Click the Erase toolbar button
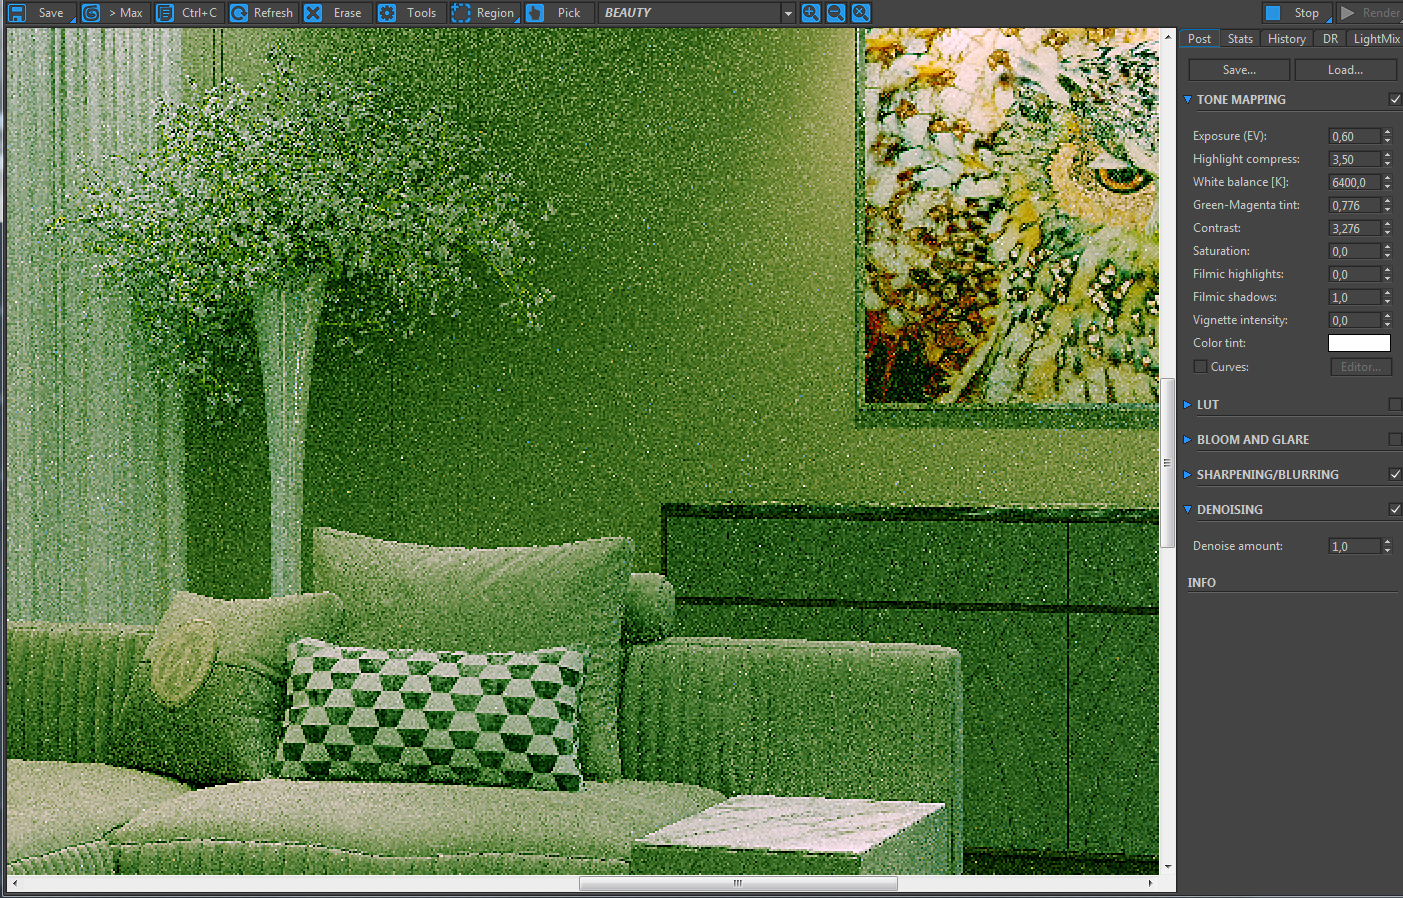Image resolution: width=1403 pixels, height=898 pixels. (336, 13)
